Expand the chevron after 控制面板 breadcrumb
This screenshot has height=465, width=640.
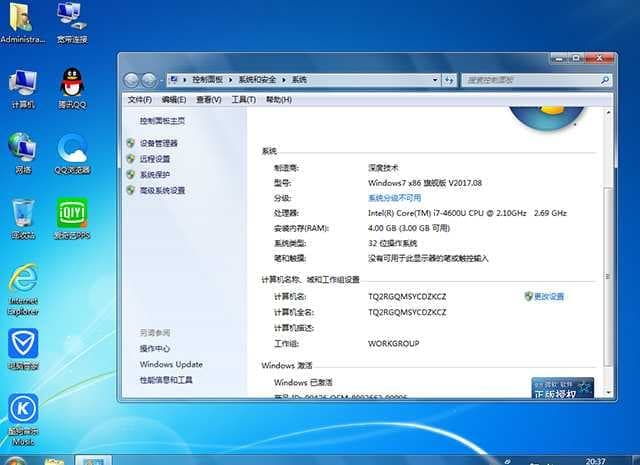(x=230, y=80)
